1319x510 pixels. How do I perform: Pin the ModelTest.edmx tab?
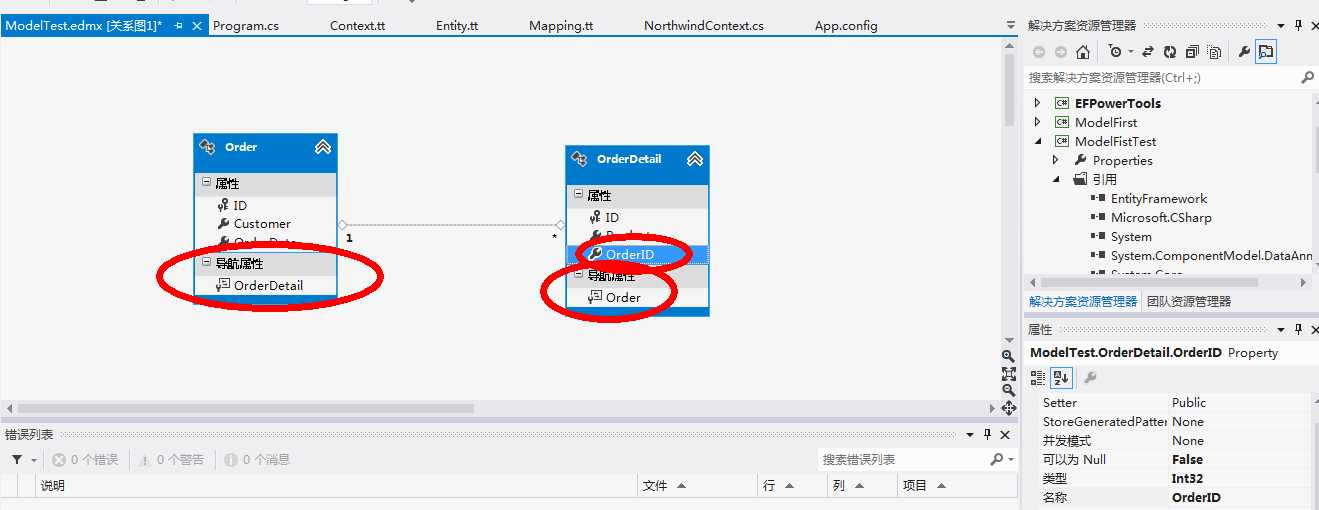(178, 26)
